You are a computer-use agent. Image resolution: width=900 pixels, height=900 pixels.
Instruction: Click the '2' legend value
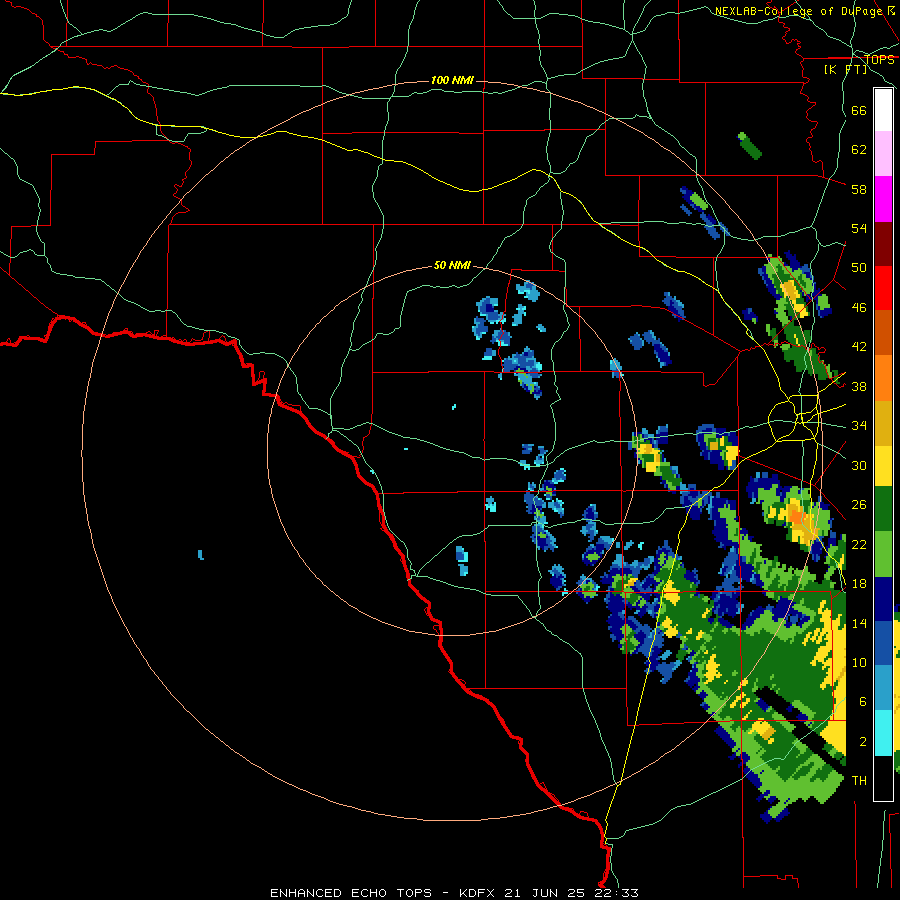pyautogui.click(x=863, y=741)
